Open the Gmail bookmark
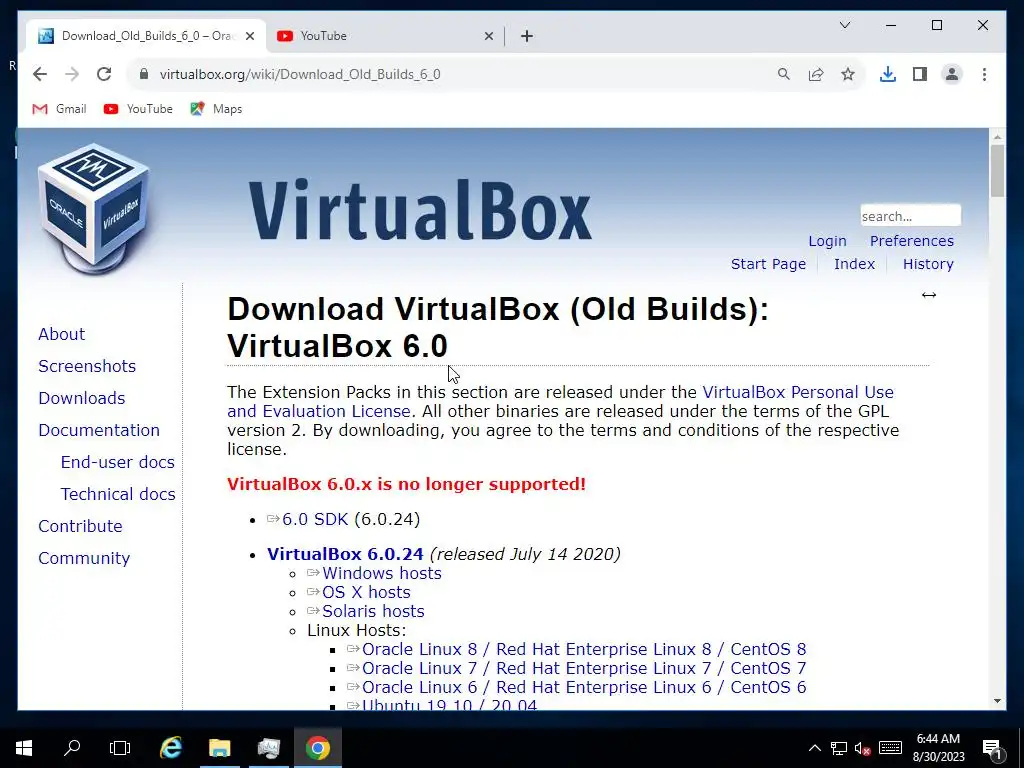 59,109
